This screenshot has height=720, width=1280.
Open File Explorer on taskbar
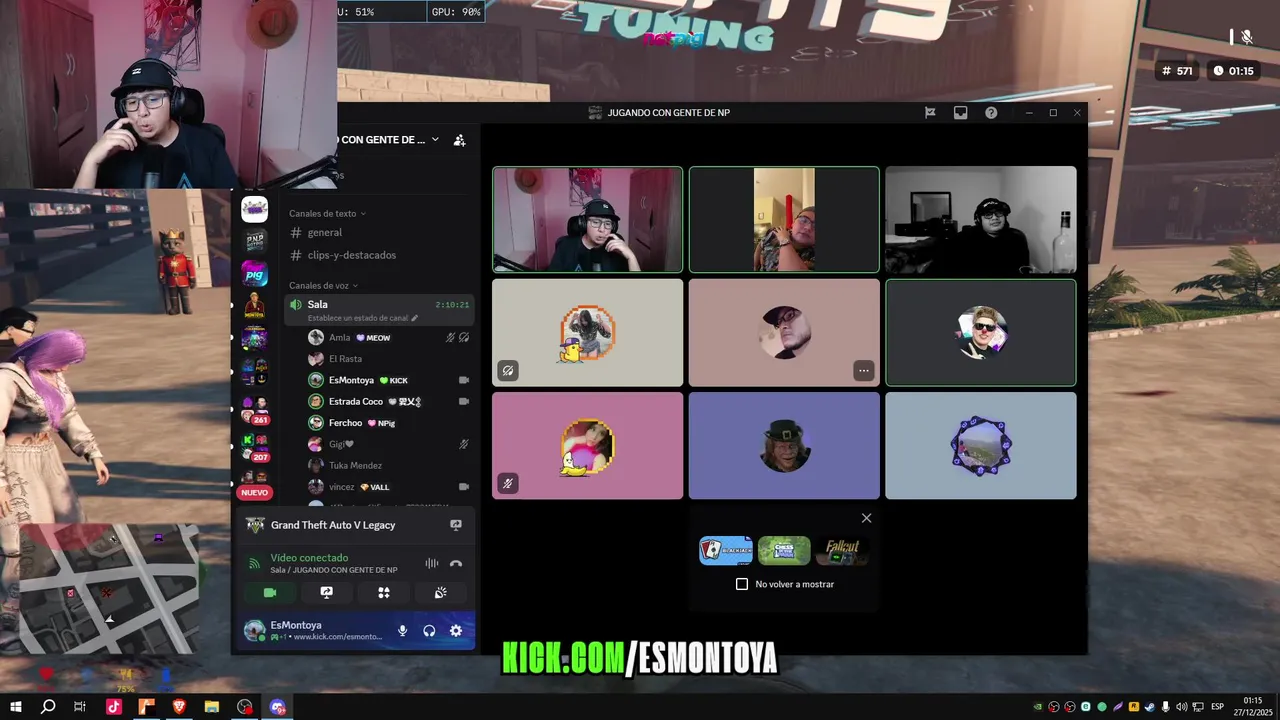click(x=212, y=707)
